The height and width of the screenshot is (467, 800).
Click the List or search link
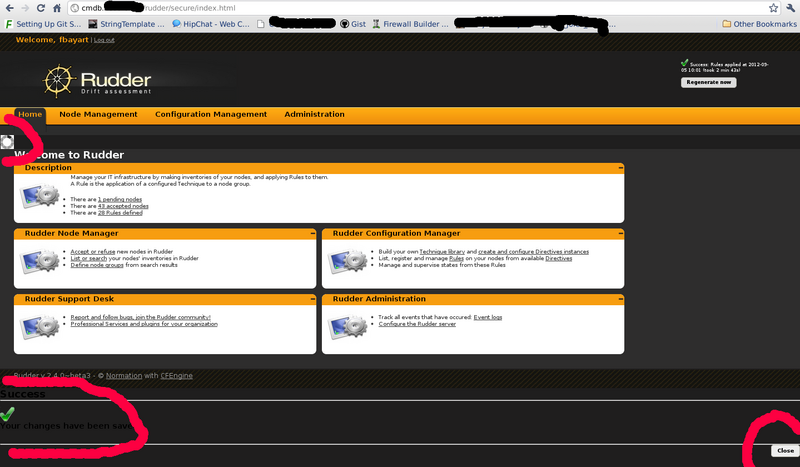point(89,258)
